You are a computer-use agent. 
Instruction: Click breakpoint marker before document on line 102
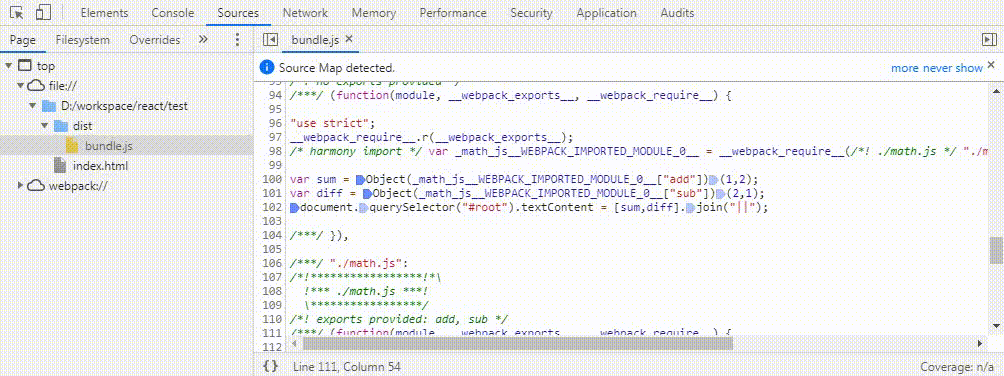295,208
